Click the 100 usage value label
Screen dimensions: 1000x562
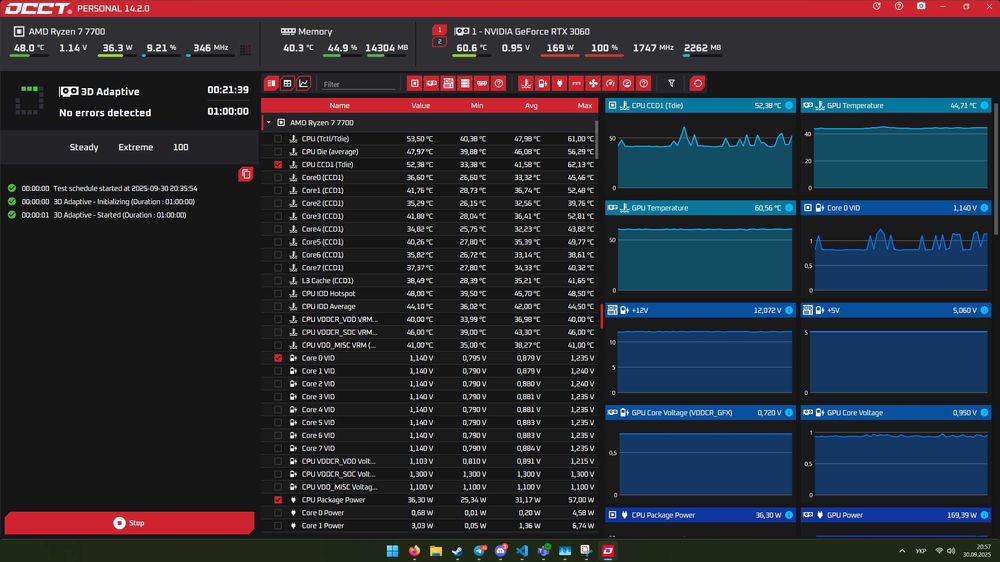[x=180, y=147]
